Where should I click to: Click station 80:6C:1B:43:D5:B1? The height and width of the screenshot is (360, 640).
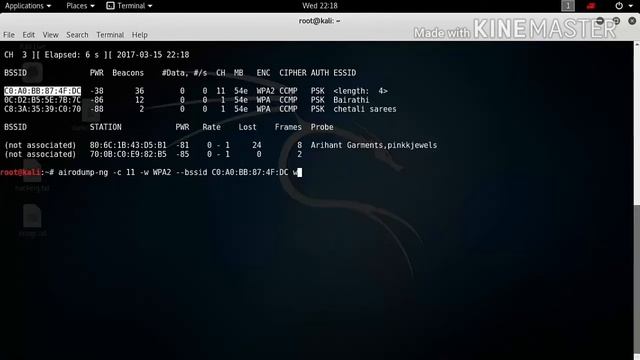click(x=128, y=145)
